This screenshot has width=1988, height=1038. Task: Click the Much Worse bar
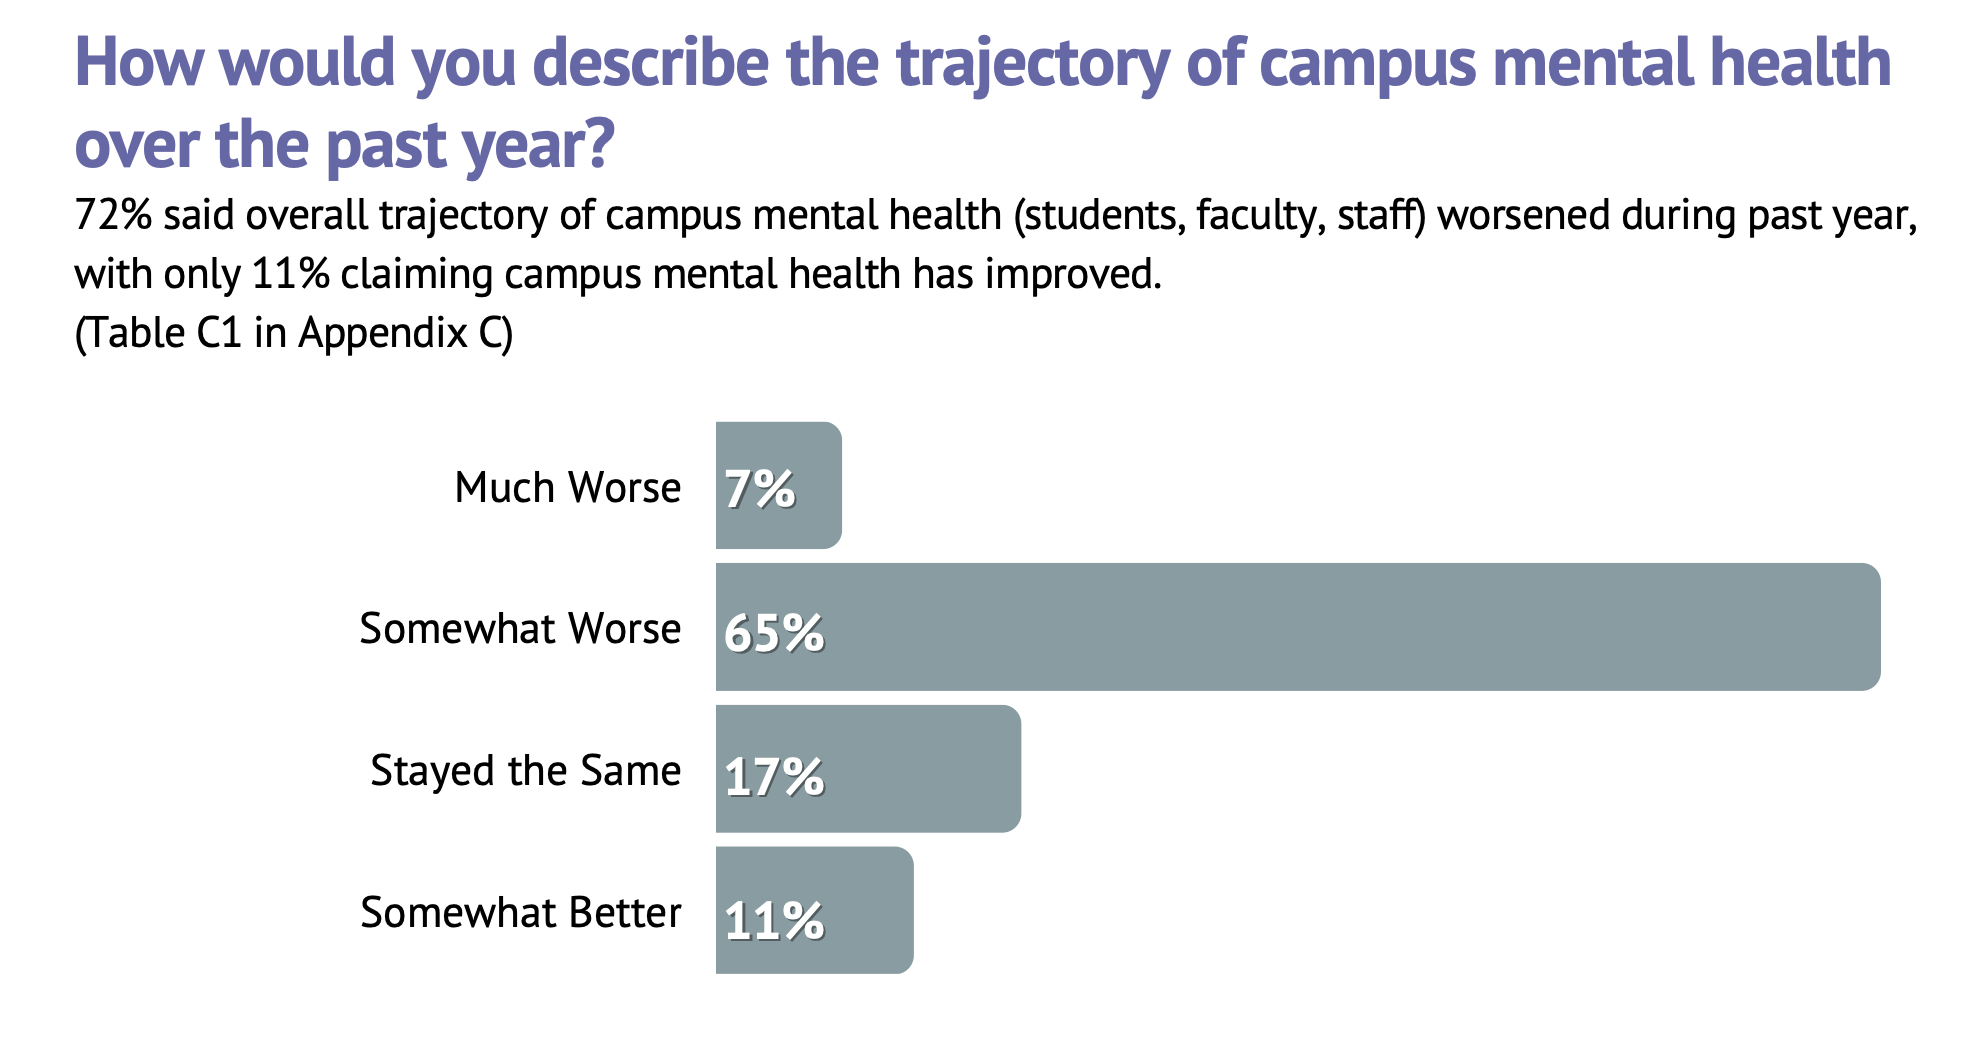pyautogui.click(x=815, y=486)
